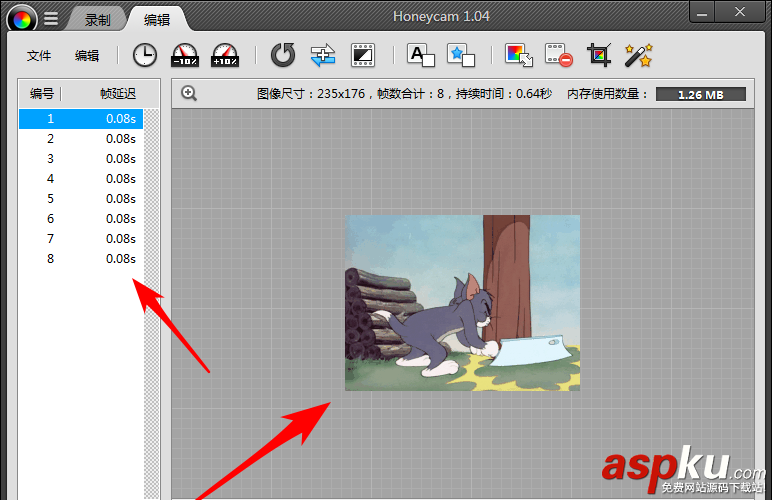
Task: Click the frame list vertical scrollbar
Action: coord(152,304)
